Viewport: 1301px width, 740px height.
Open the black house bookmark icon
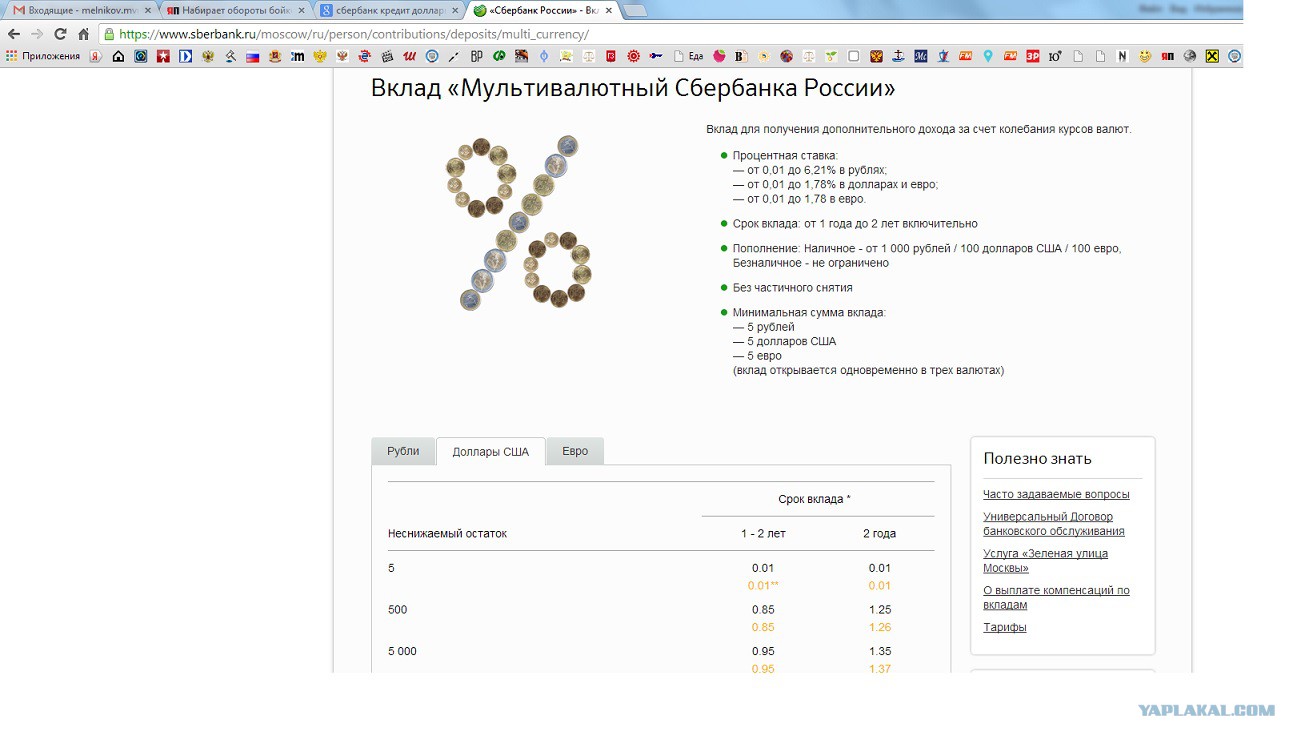pyautogui.click(x=119, y=56)
